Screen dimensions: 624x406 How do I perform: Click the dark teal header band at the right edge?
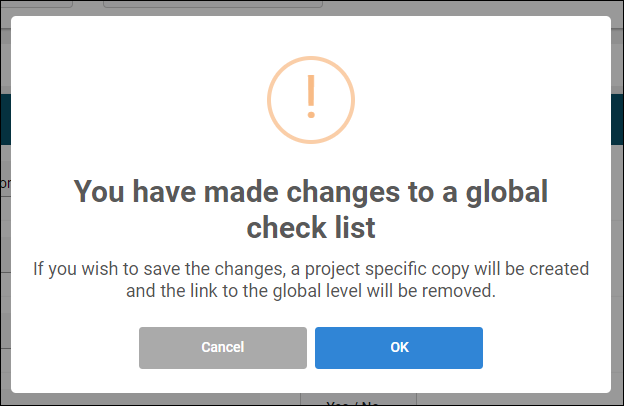coord(617,119)
